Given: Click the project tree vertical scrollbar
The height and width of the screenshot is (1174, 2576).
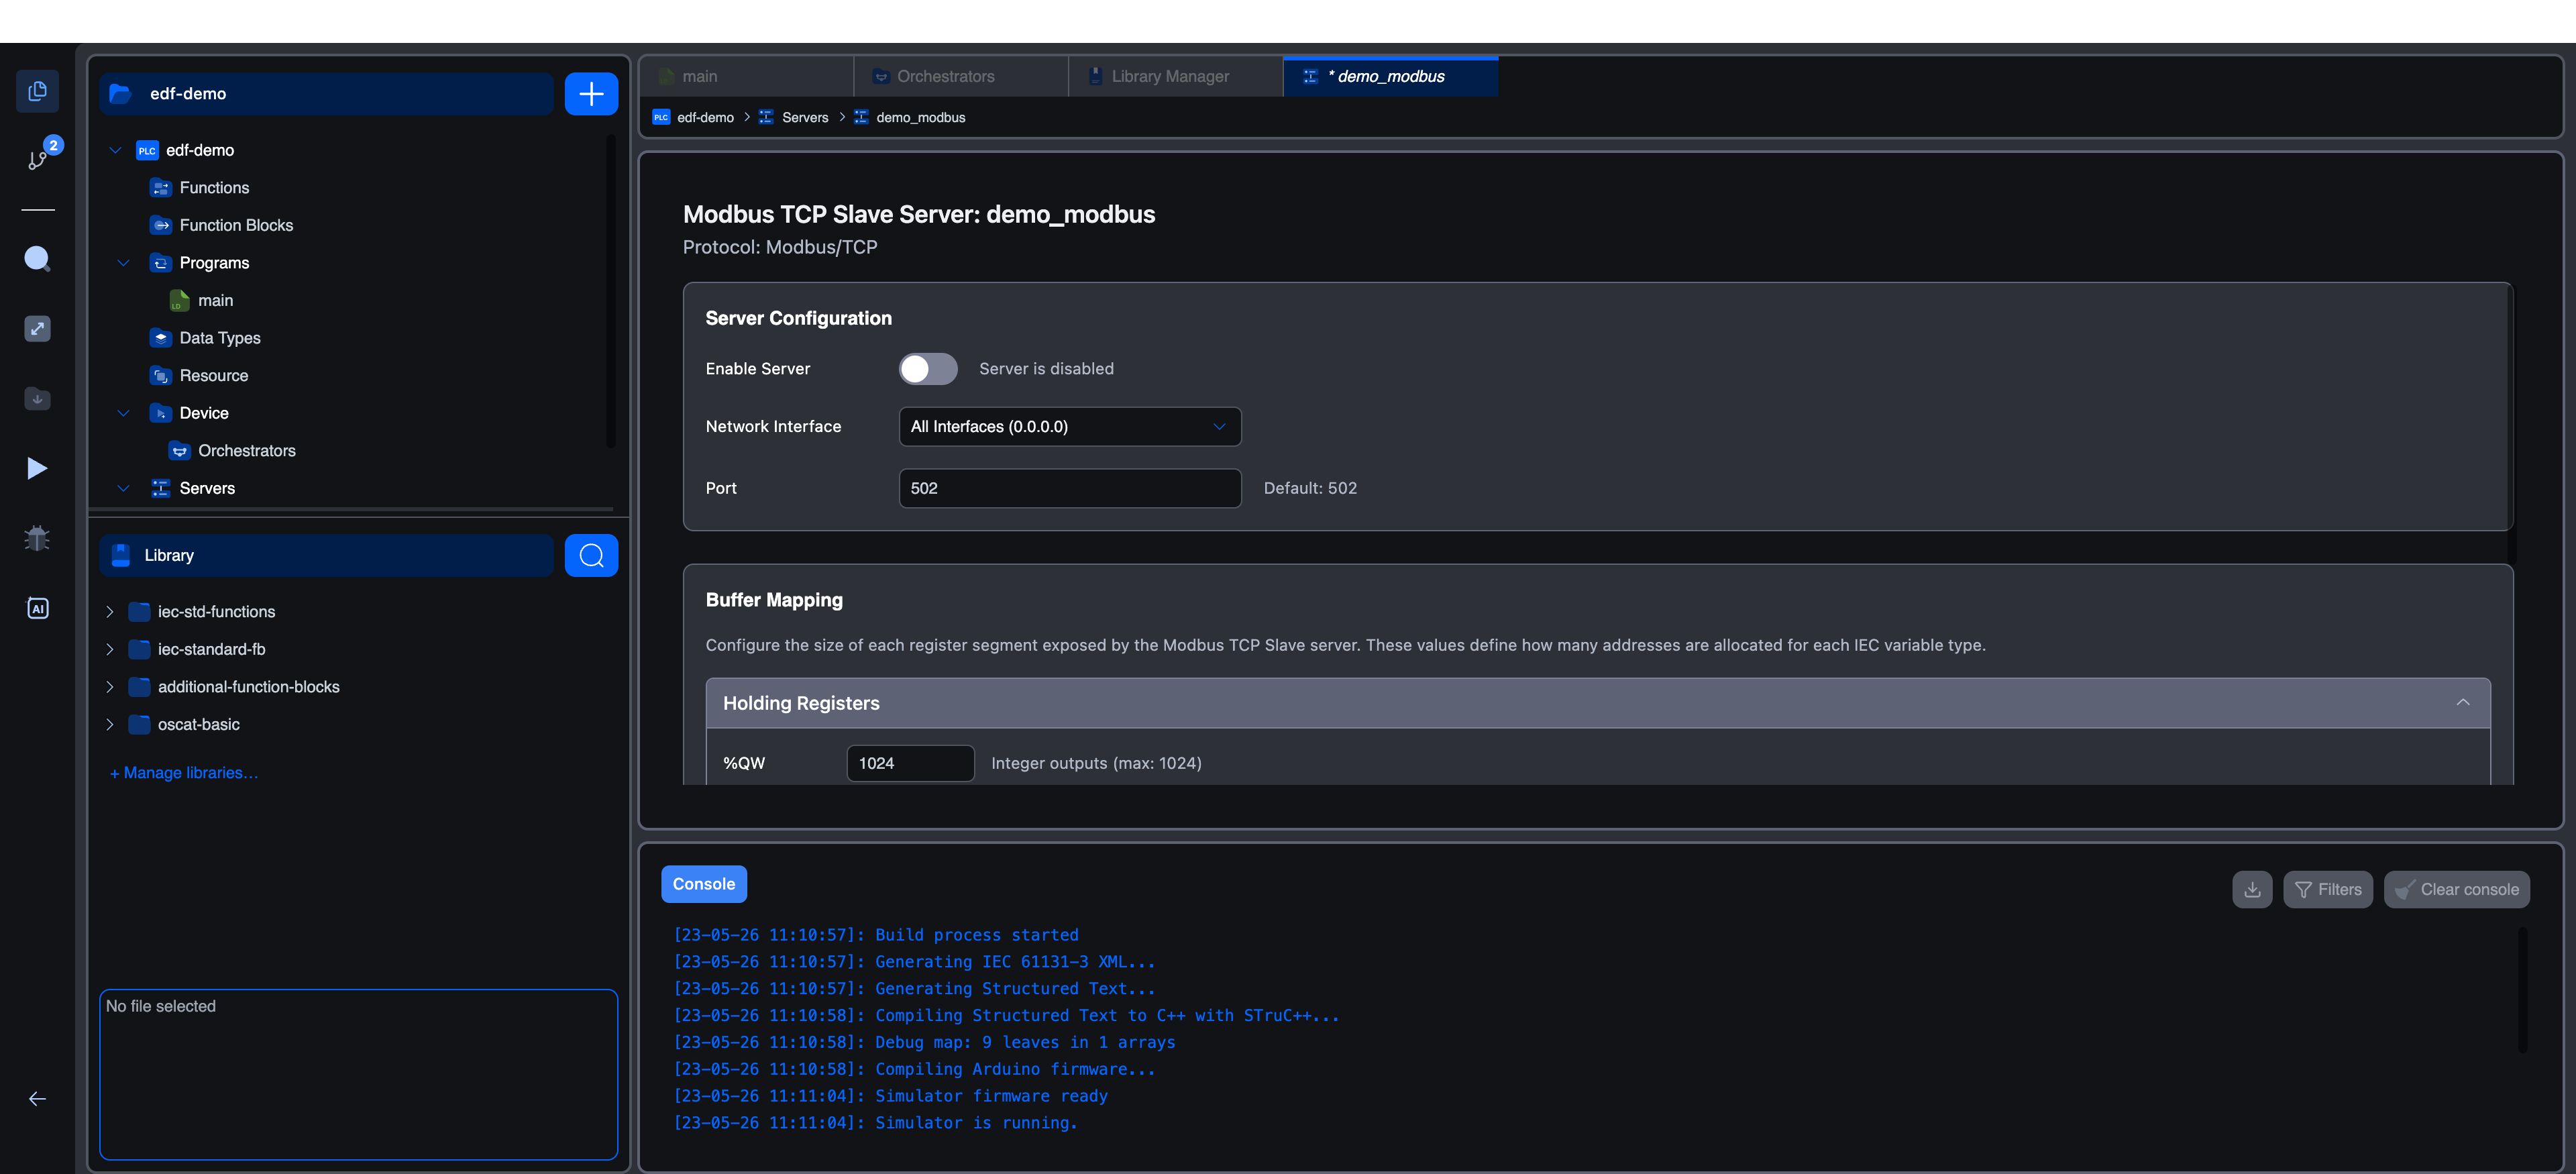Looking at the screenshot, I should tap(610, 290).
